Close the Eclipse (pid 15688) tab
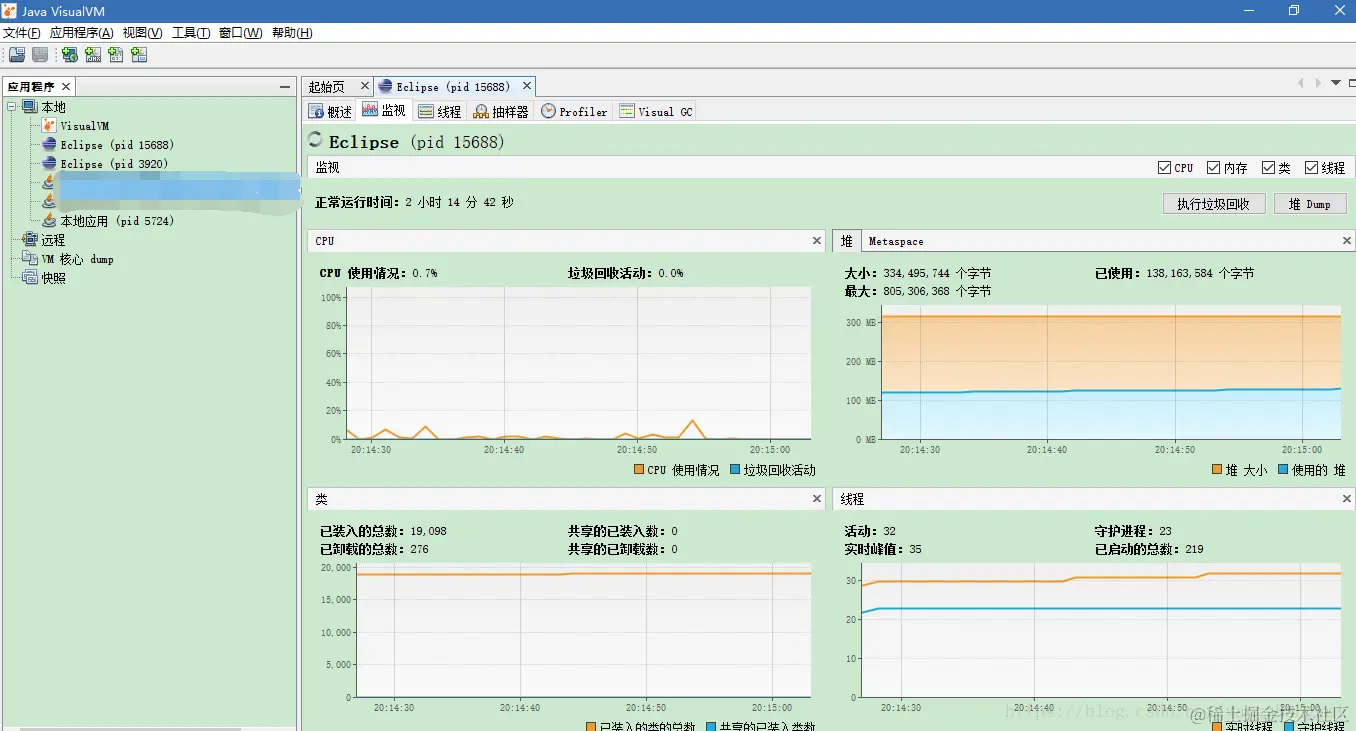Image resolution: width=1356 pixels, height=731 pixels. point(528,87)
